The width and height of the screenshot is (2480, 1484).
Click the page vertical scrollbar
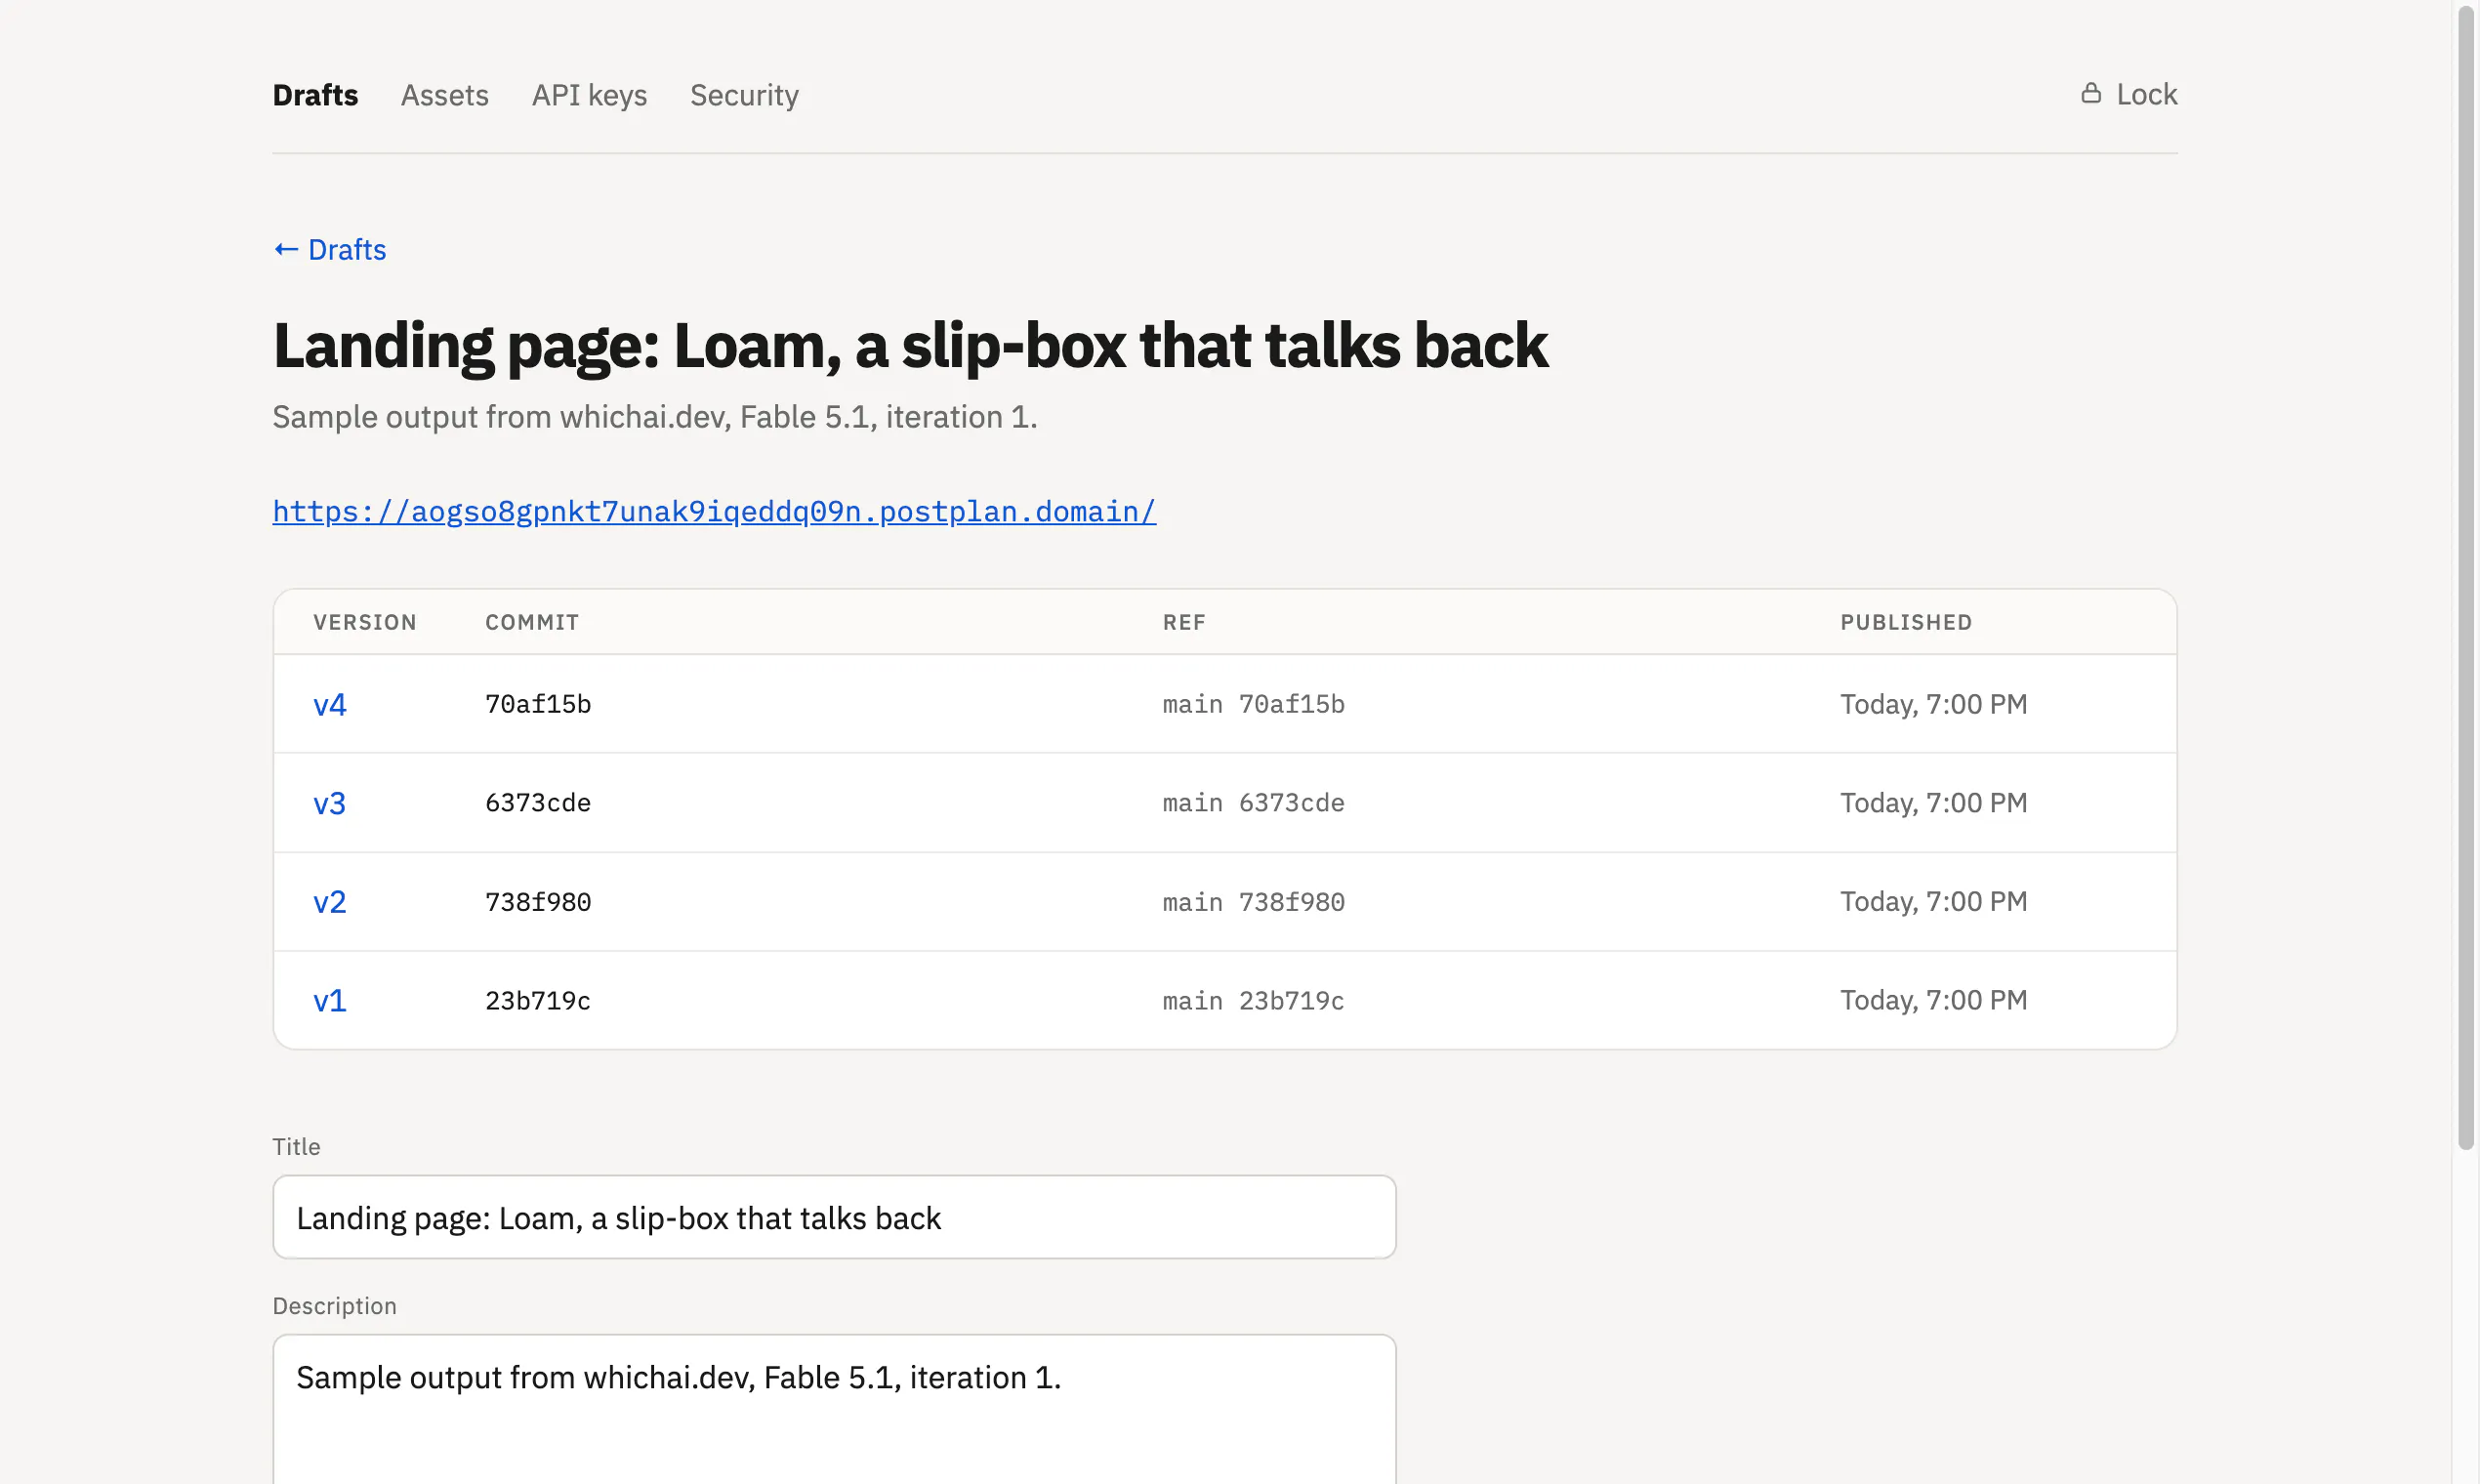tap(2466, 580)
